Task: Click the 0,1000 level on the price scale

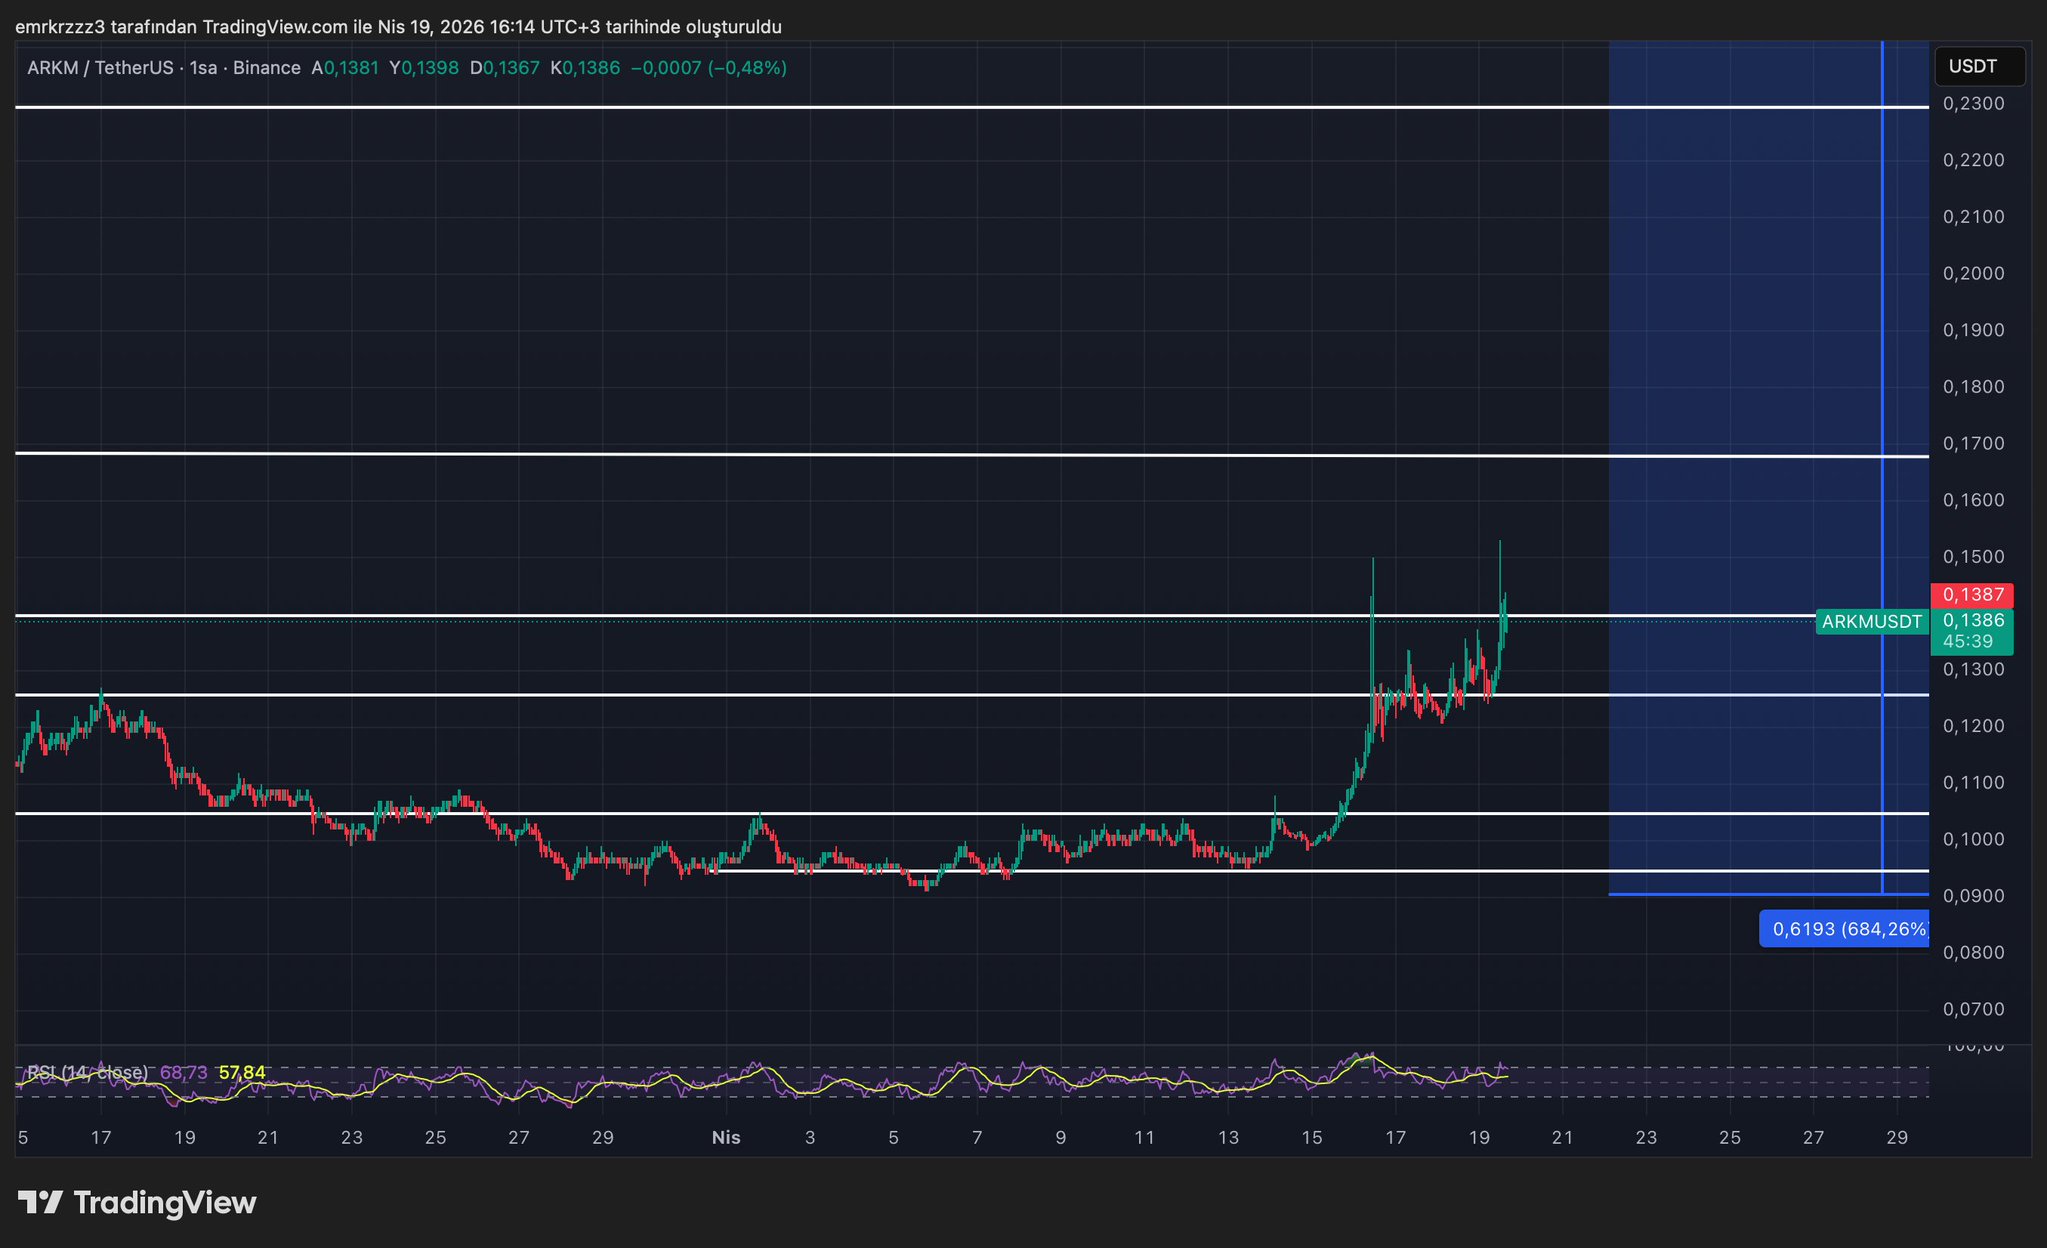Action: (x=1972, y=840)
